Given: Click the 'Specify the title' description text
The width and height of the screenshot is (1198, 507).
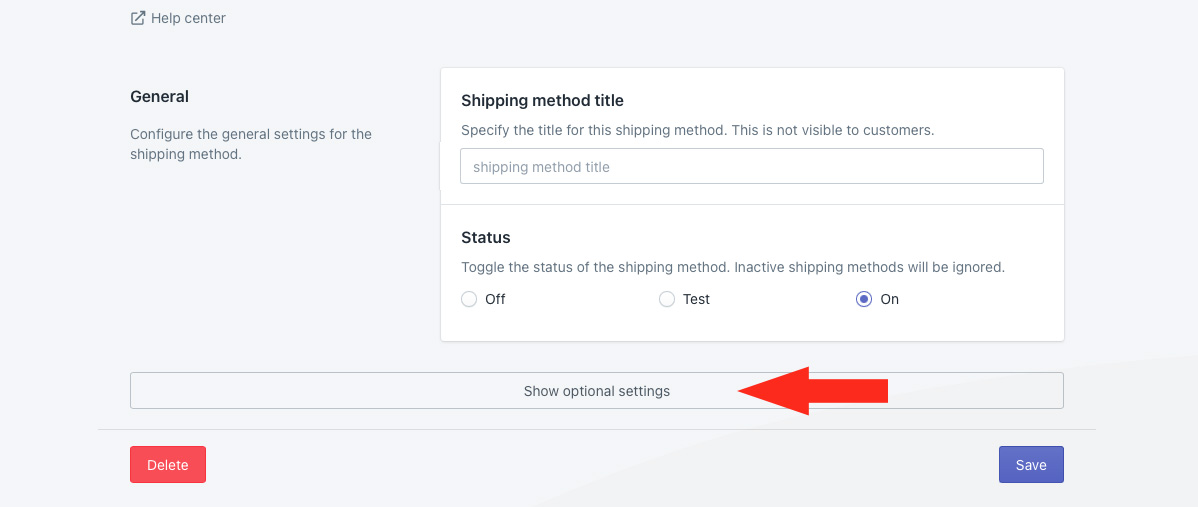Looking at the screenshot, I should pos(697,130).
